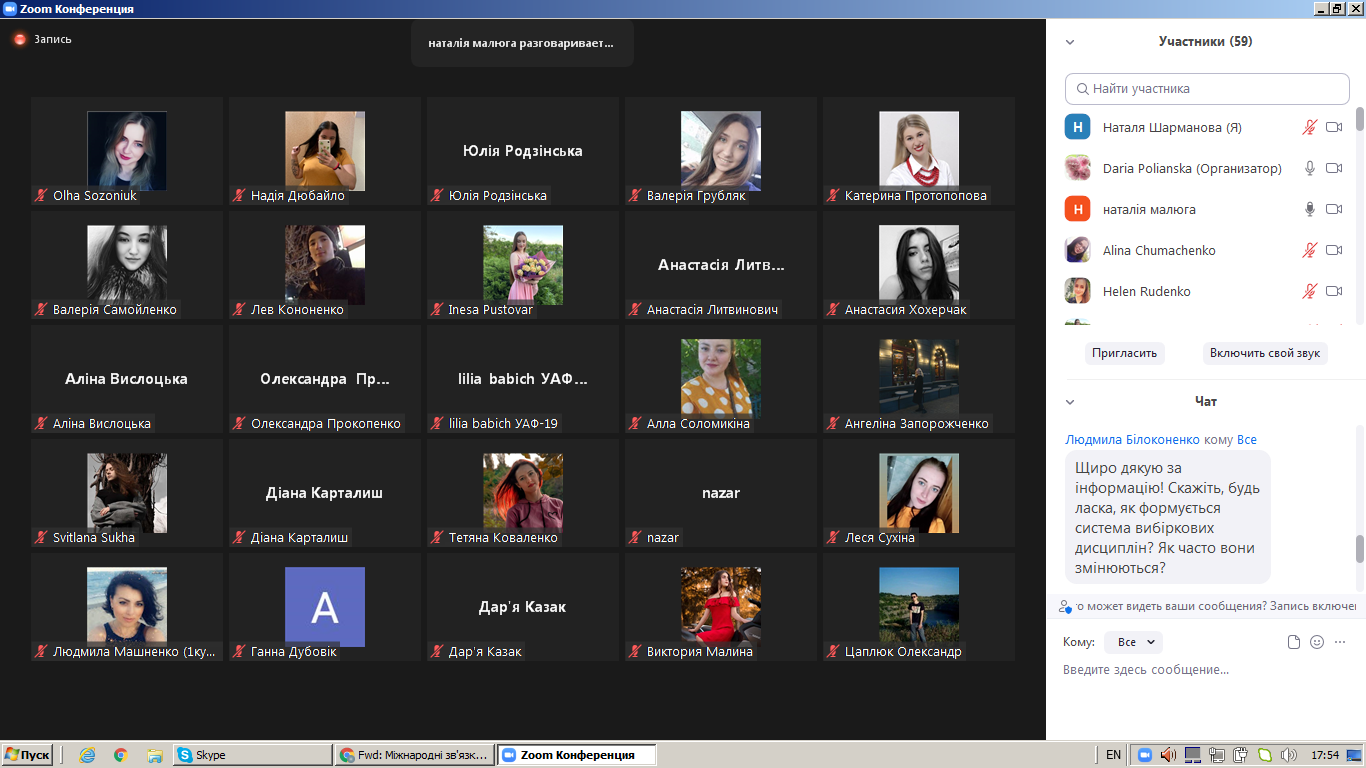
Task: Click the search magnifier in participant search
Action: point(1081,89)
